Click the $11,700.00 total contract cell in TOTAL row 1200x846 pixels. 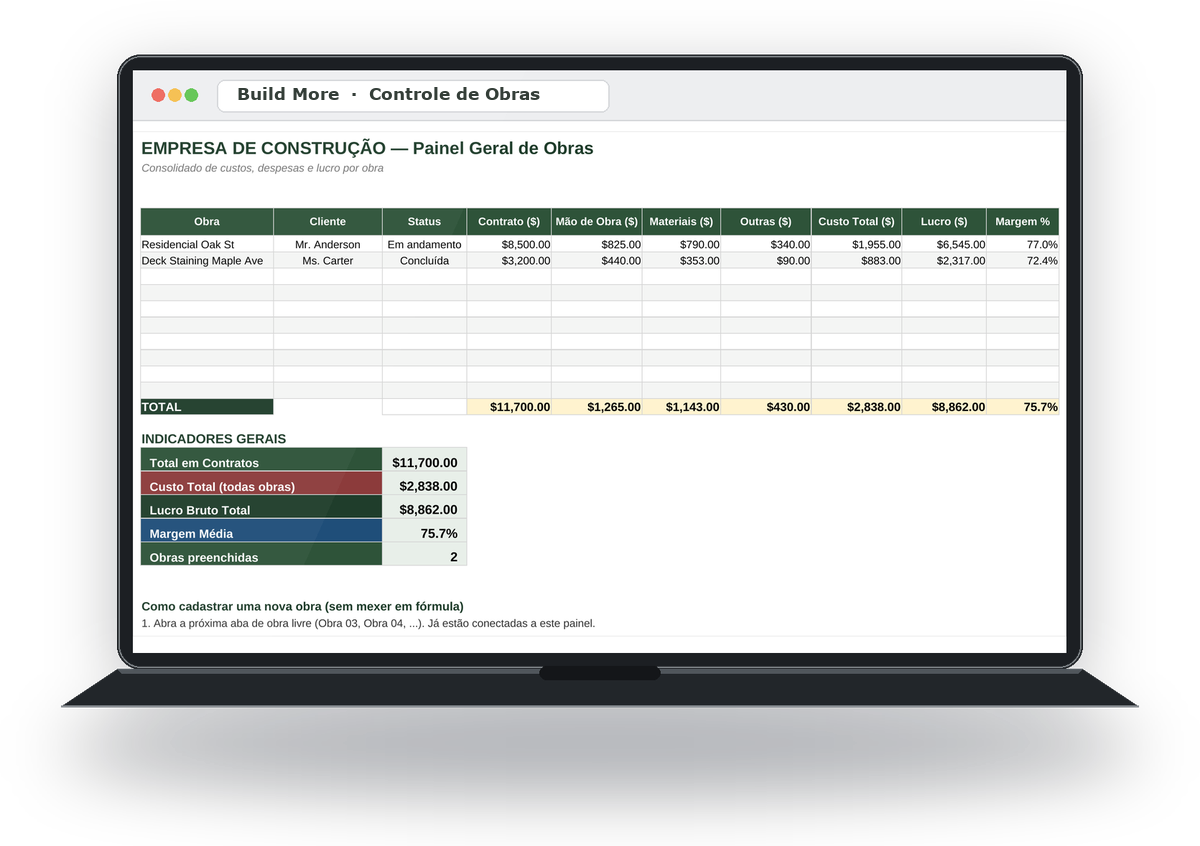pyautogui.click(x=509, y=407)
